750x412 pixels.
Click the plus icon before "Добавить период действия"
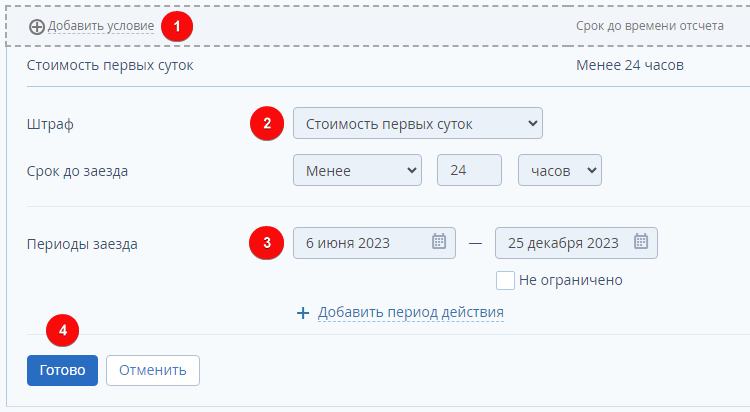click(x=304, y=313)
